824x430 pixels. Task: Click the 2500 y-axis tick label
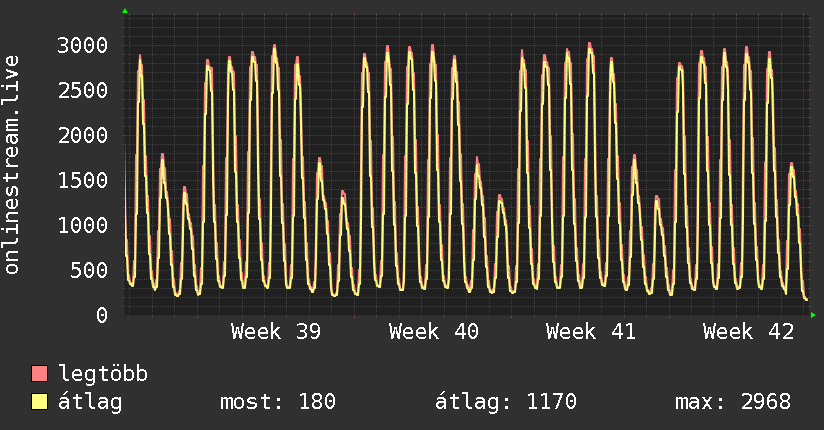[x=83, y=90]
